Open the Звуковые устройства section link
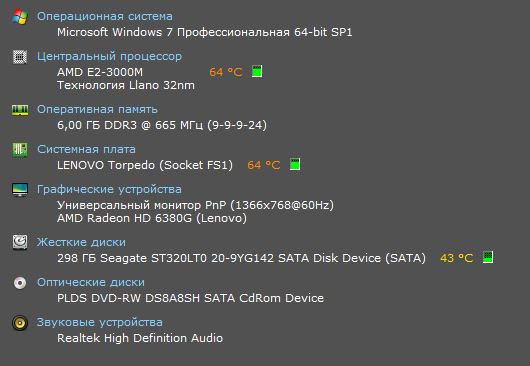Image resolution: width=530 pixels, height=366 pixels. 100,322
